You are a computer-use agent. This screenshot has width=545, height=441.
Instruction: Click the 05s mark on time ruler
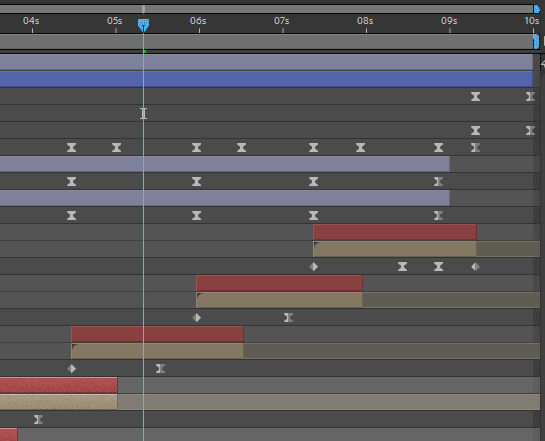115,21
